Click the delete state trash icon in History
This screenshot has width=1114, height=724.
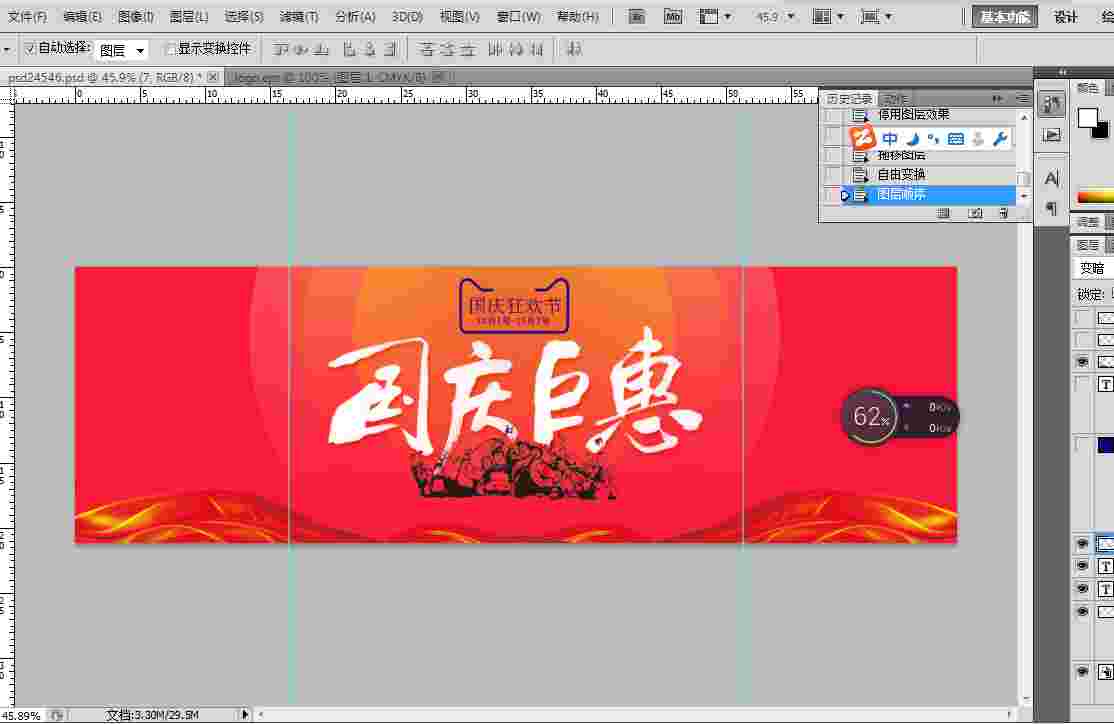[x=1005, y=213]
